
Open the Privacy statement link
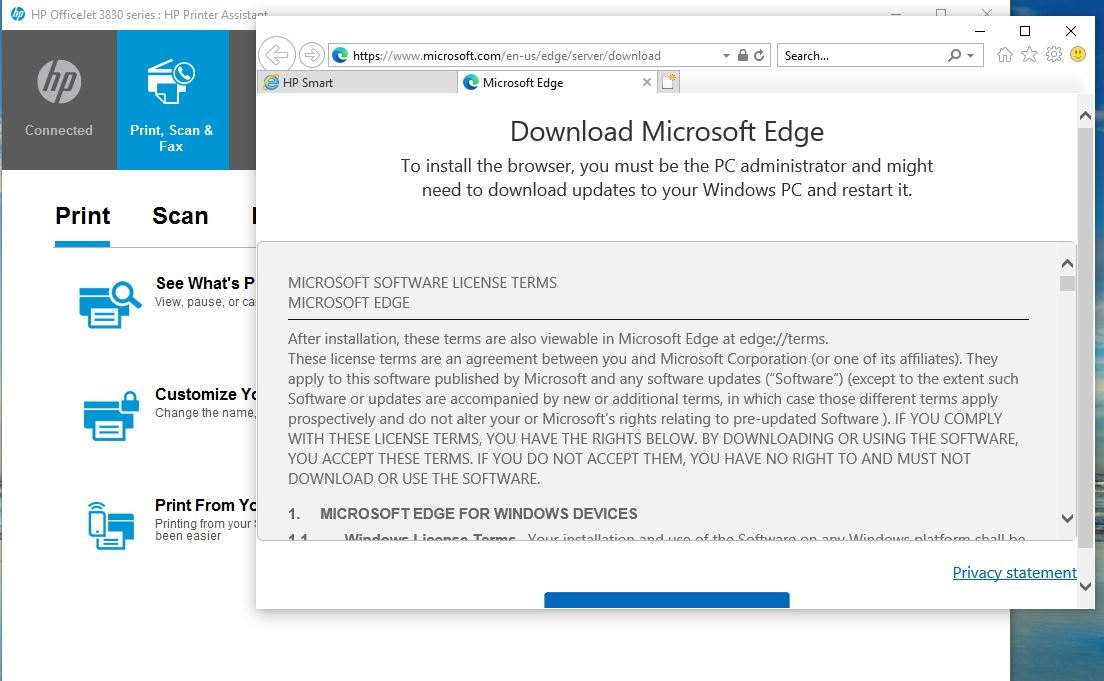(x=1014, y=573)
